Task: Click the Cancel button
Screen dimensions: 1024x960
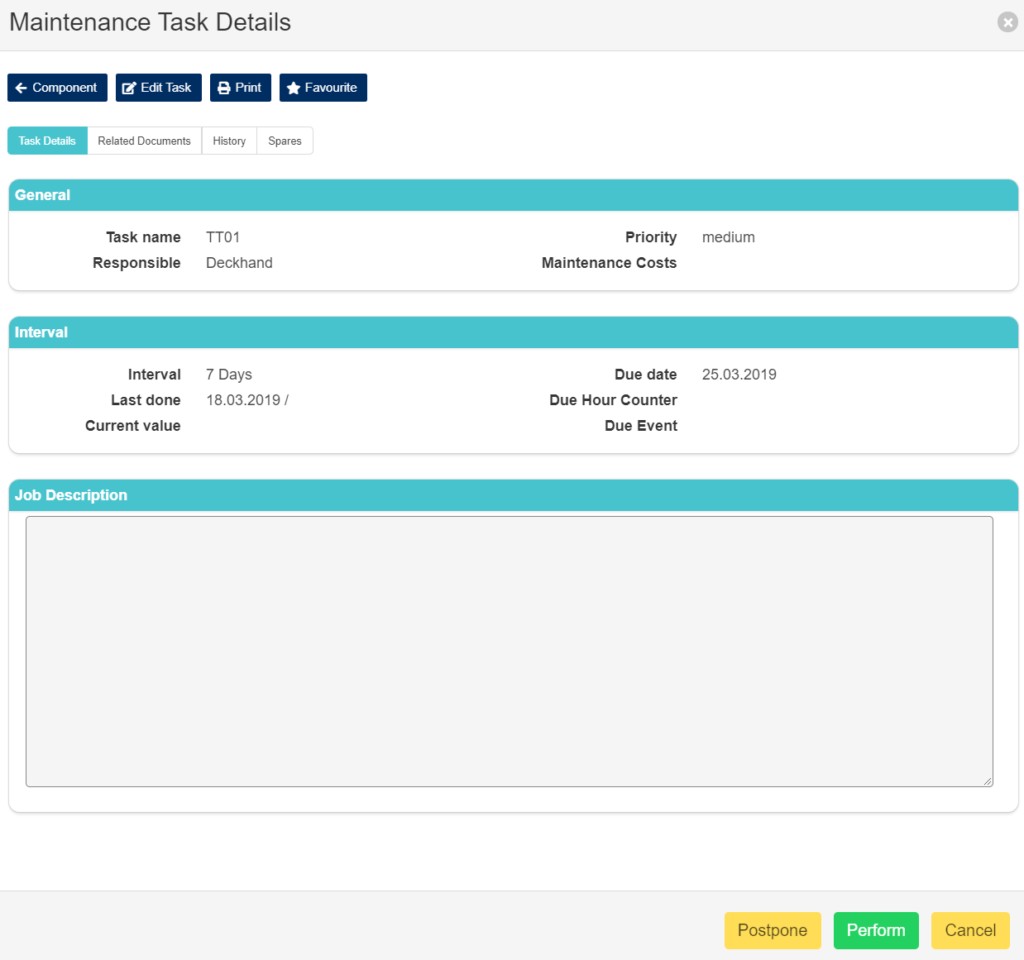Action: [x=970, y=930]
